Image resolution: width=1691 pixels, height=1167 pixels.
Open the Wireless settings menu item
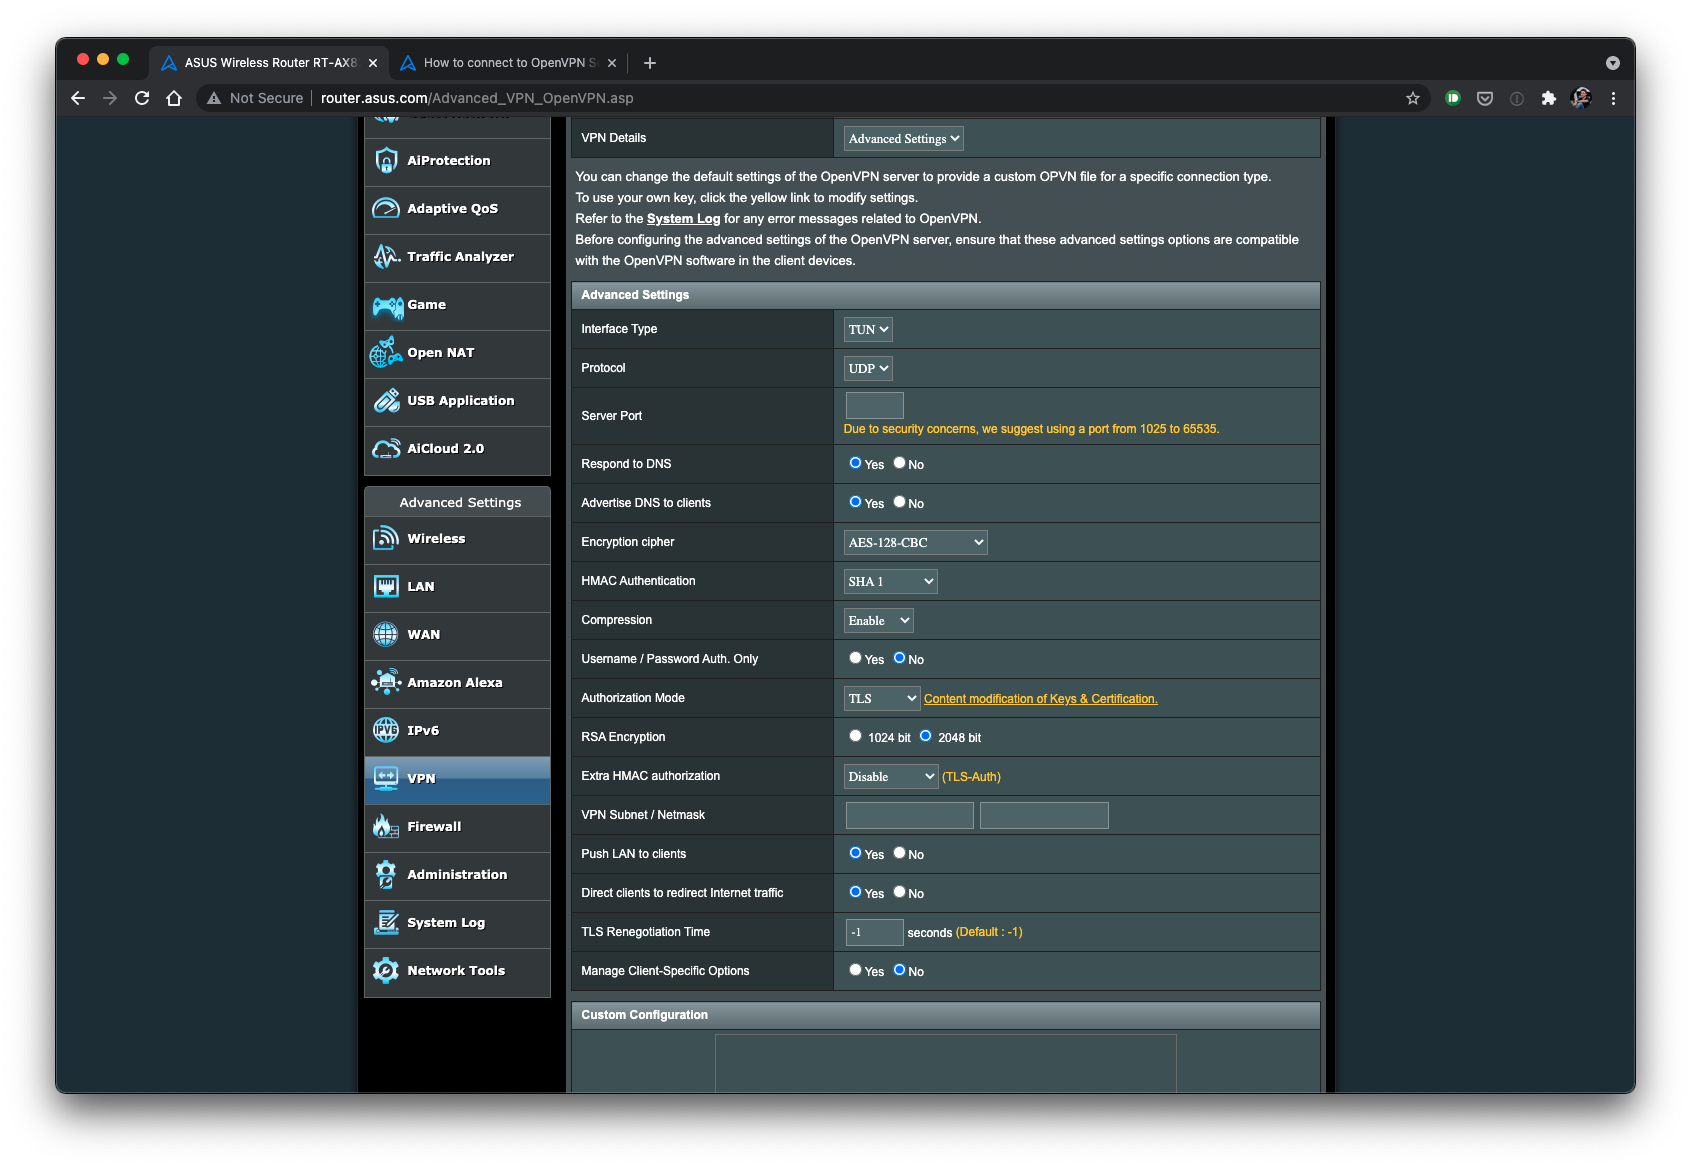436,539
